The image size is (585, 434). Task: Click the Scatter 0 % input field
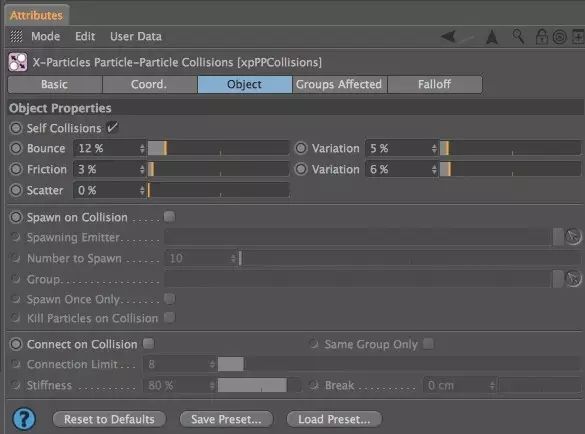coord(106,190)
